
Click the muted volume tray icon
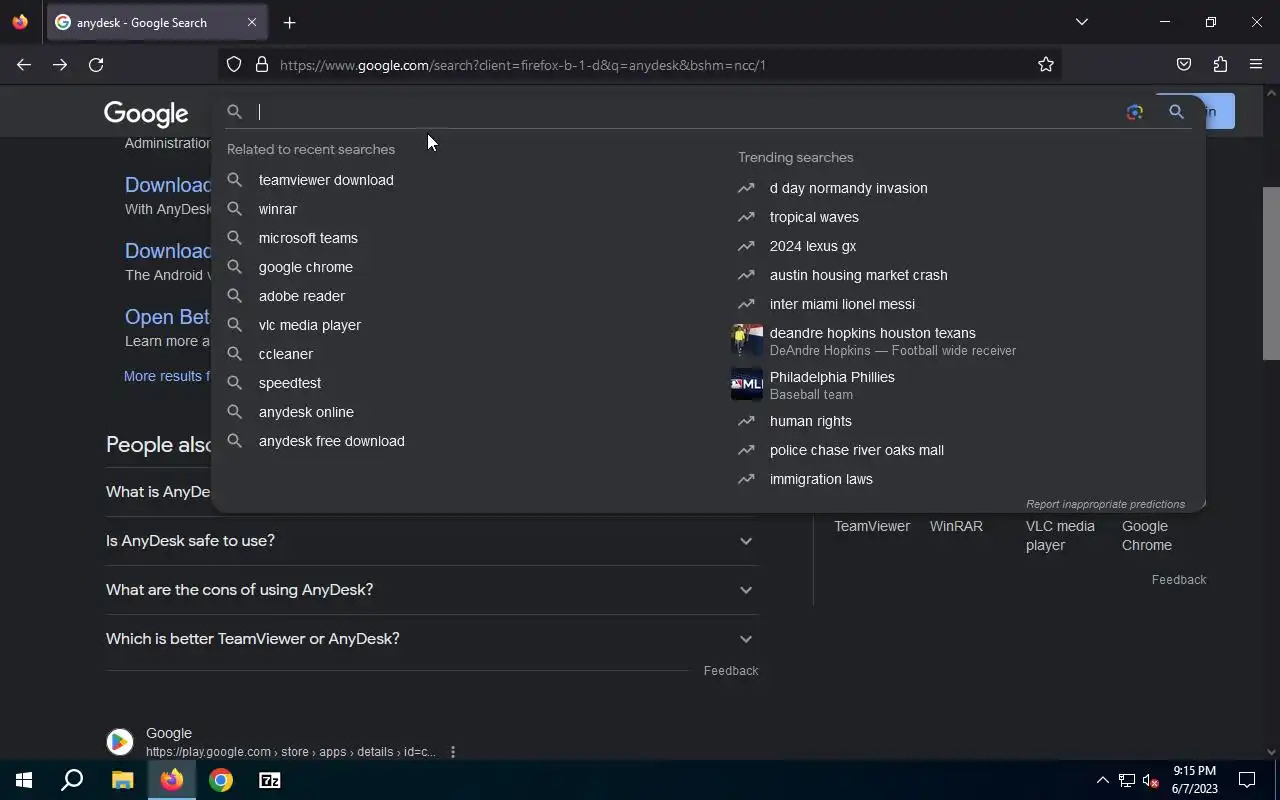pos(1150,780)
